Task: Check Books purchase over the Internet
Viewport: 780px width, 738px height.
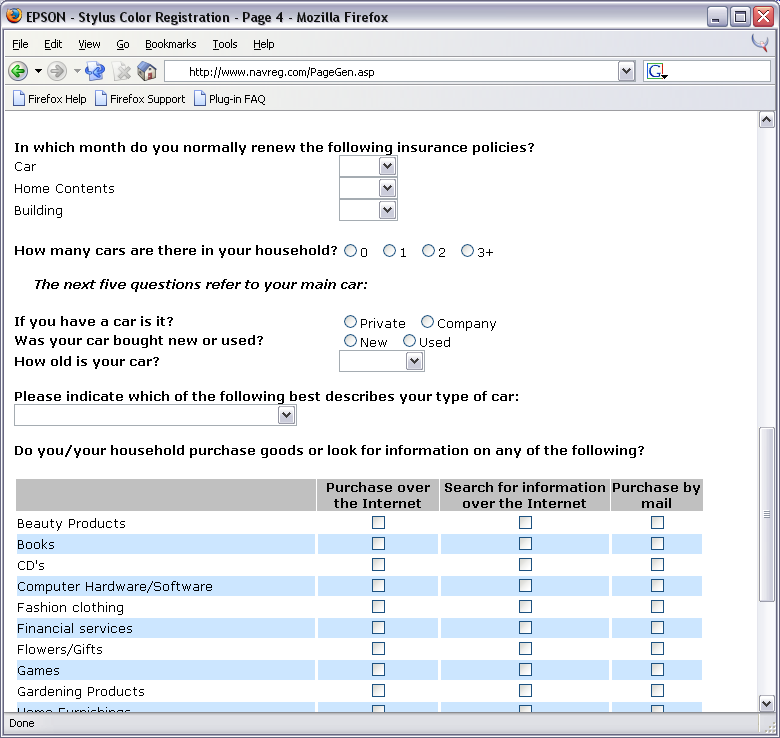Action: 378,544
